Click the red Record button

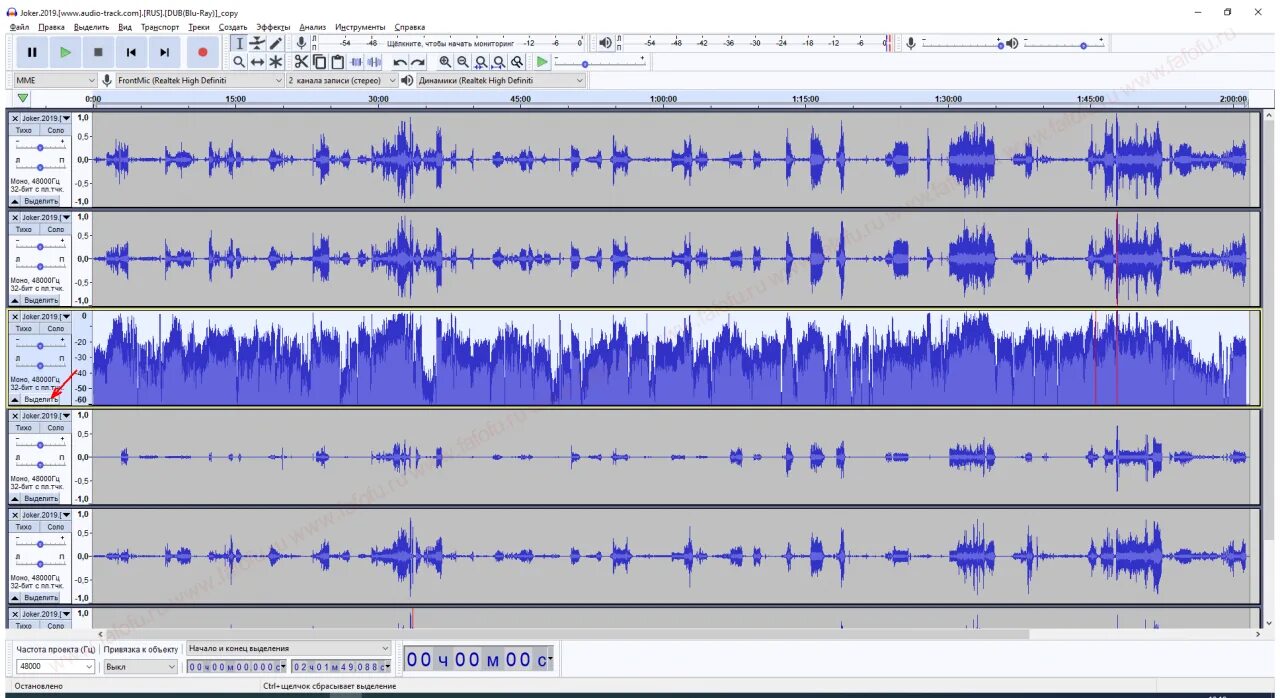click(203, 52)
